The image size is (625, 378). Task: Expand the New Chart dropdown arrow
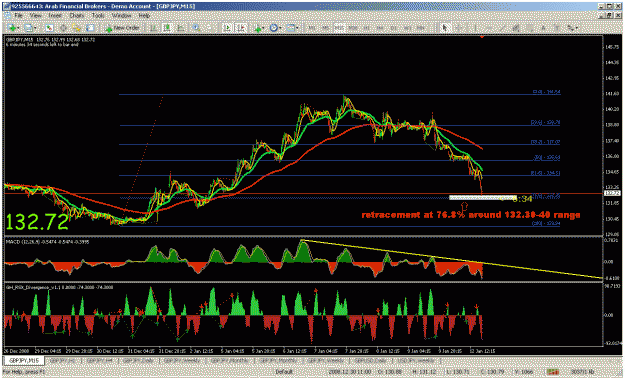point(18,28)
